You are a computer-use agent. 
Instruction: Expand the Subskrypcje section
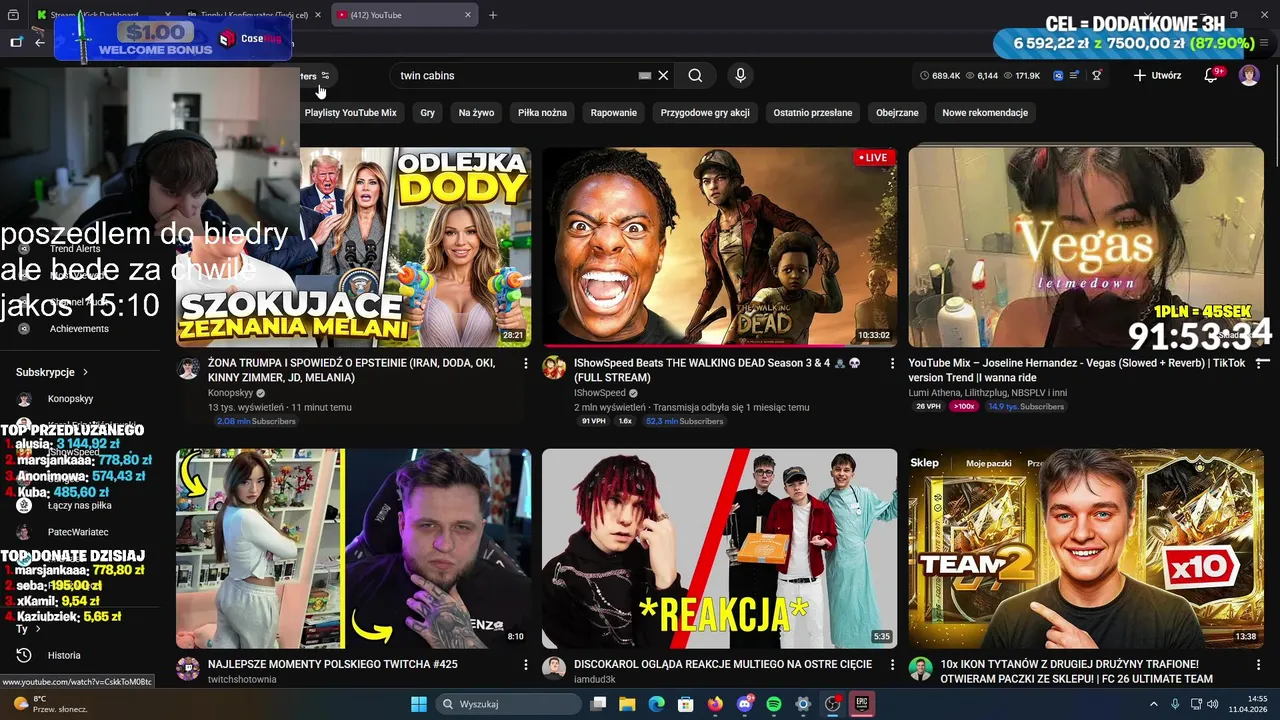pyautogui.click(x=52, y=372)
